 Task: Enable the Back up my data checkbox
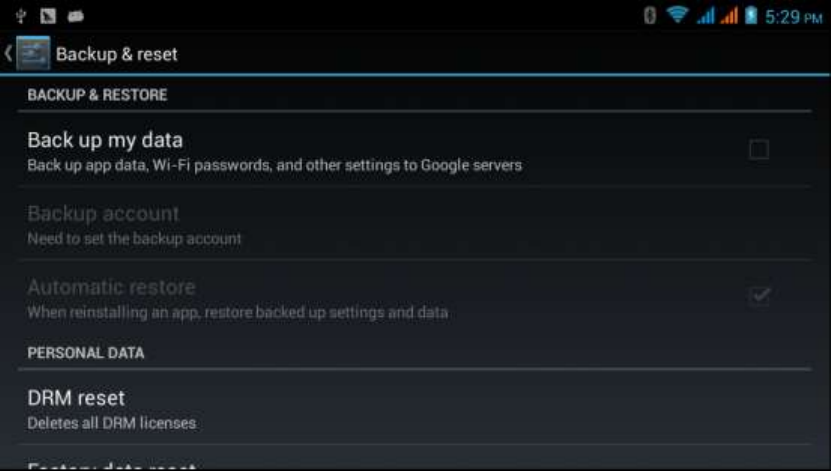tap(759, 149)
